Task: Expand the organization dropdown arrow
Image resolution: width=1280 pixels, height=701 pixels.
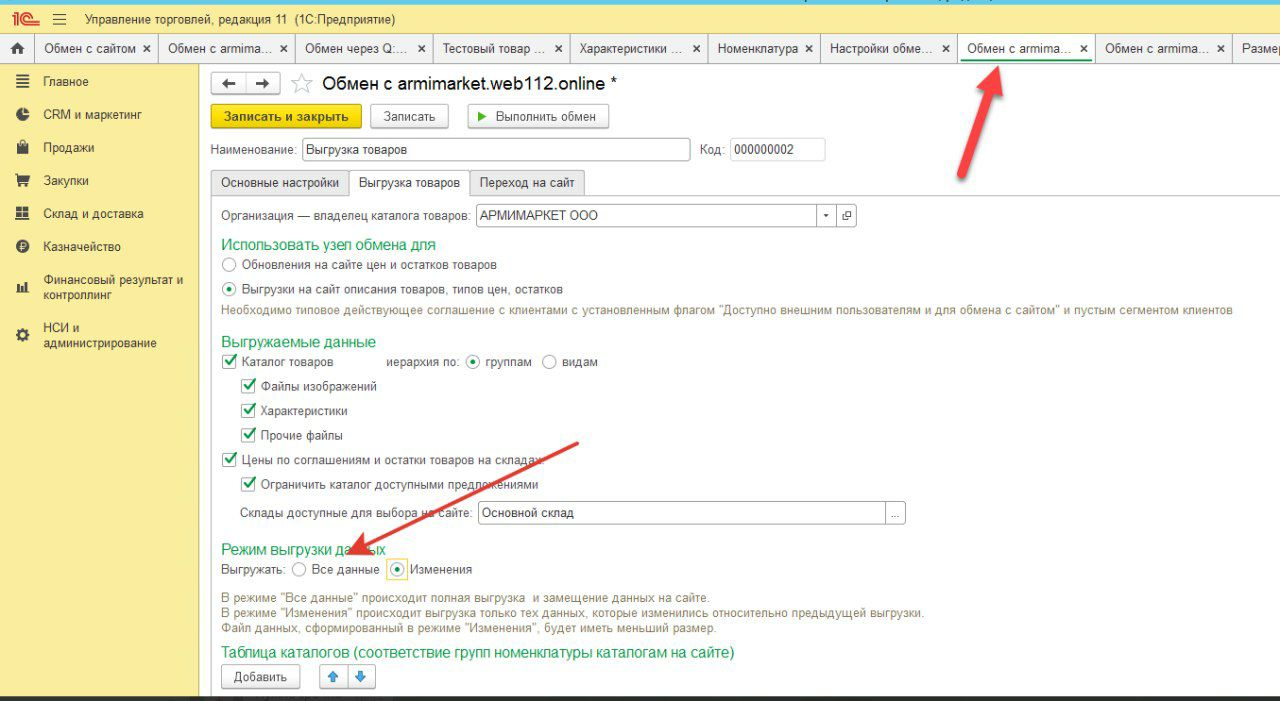Action: pos(826,215)
